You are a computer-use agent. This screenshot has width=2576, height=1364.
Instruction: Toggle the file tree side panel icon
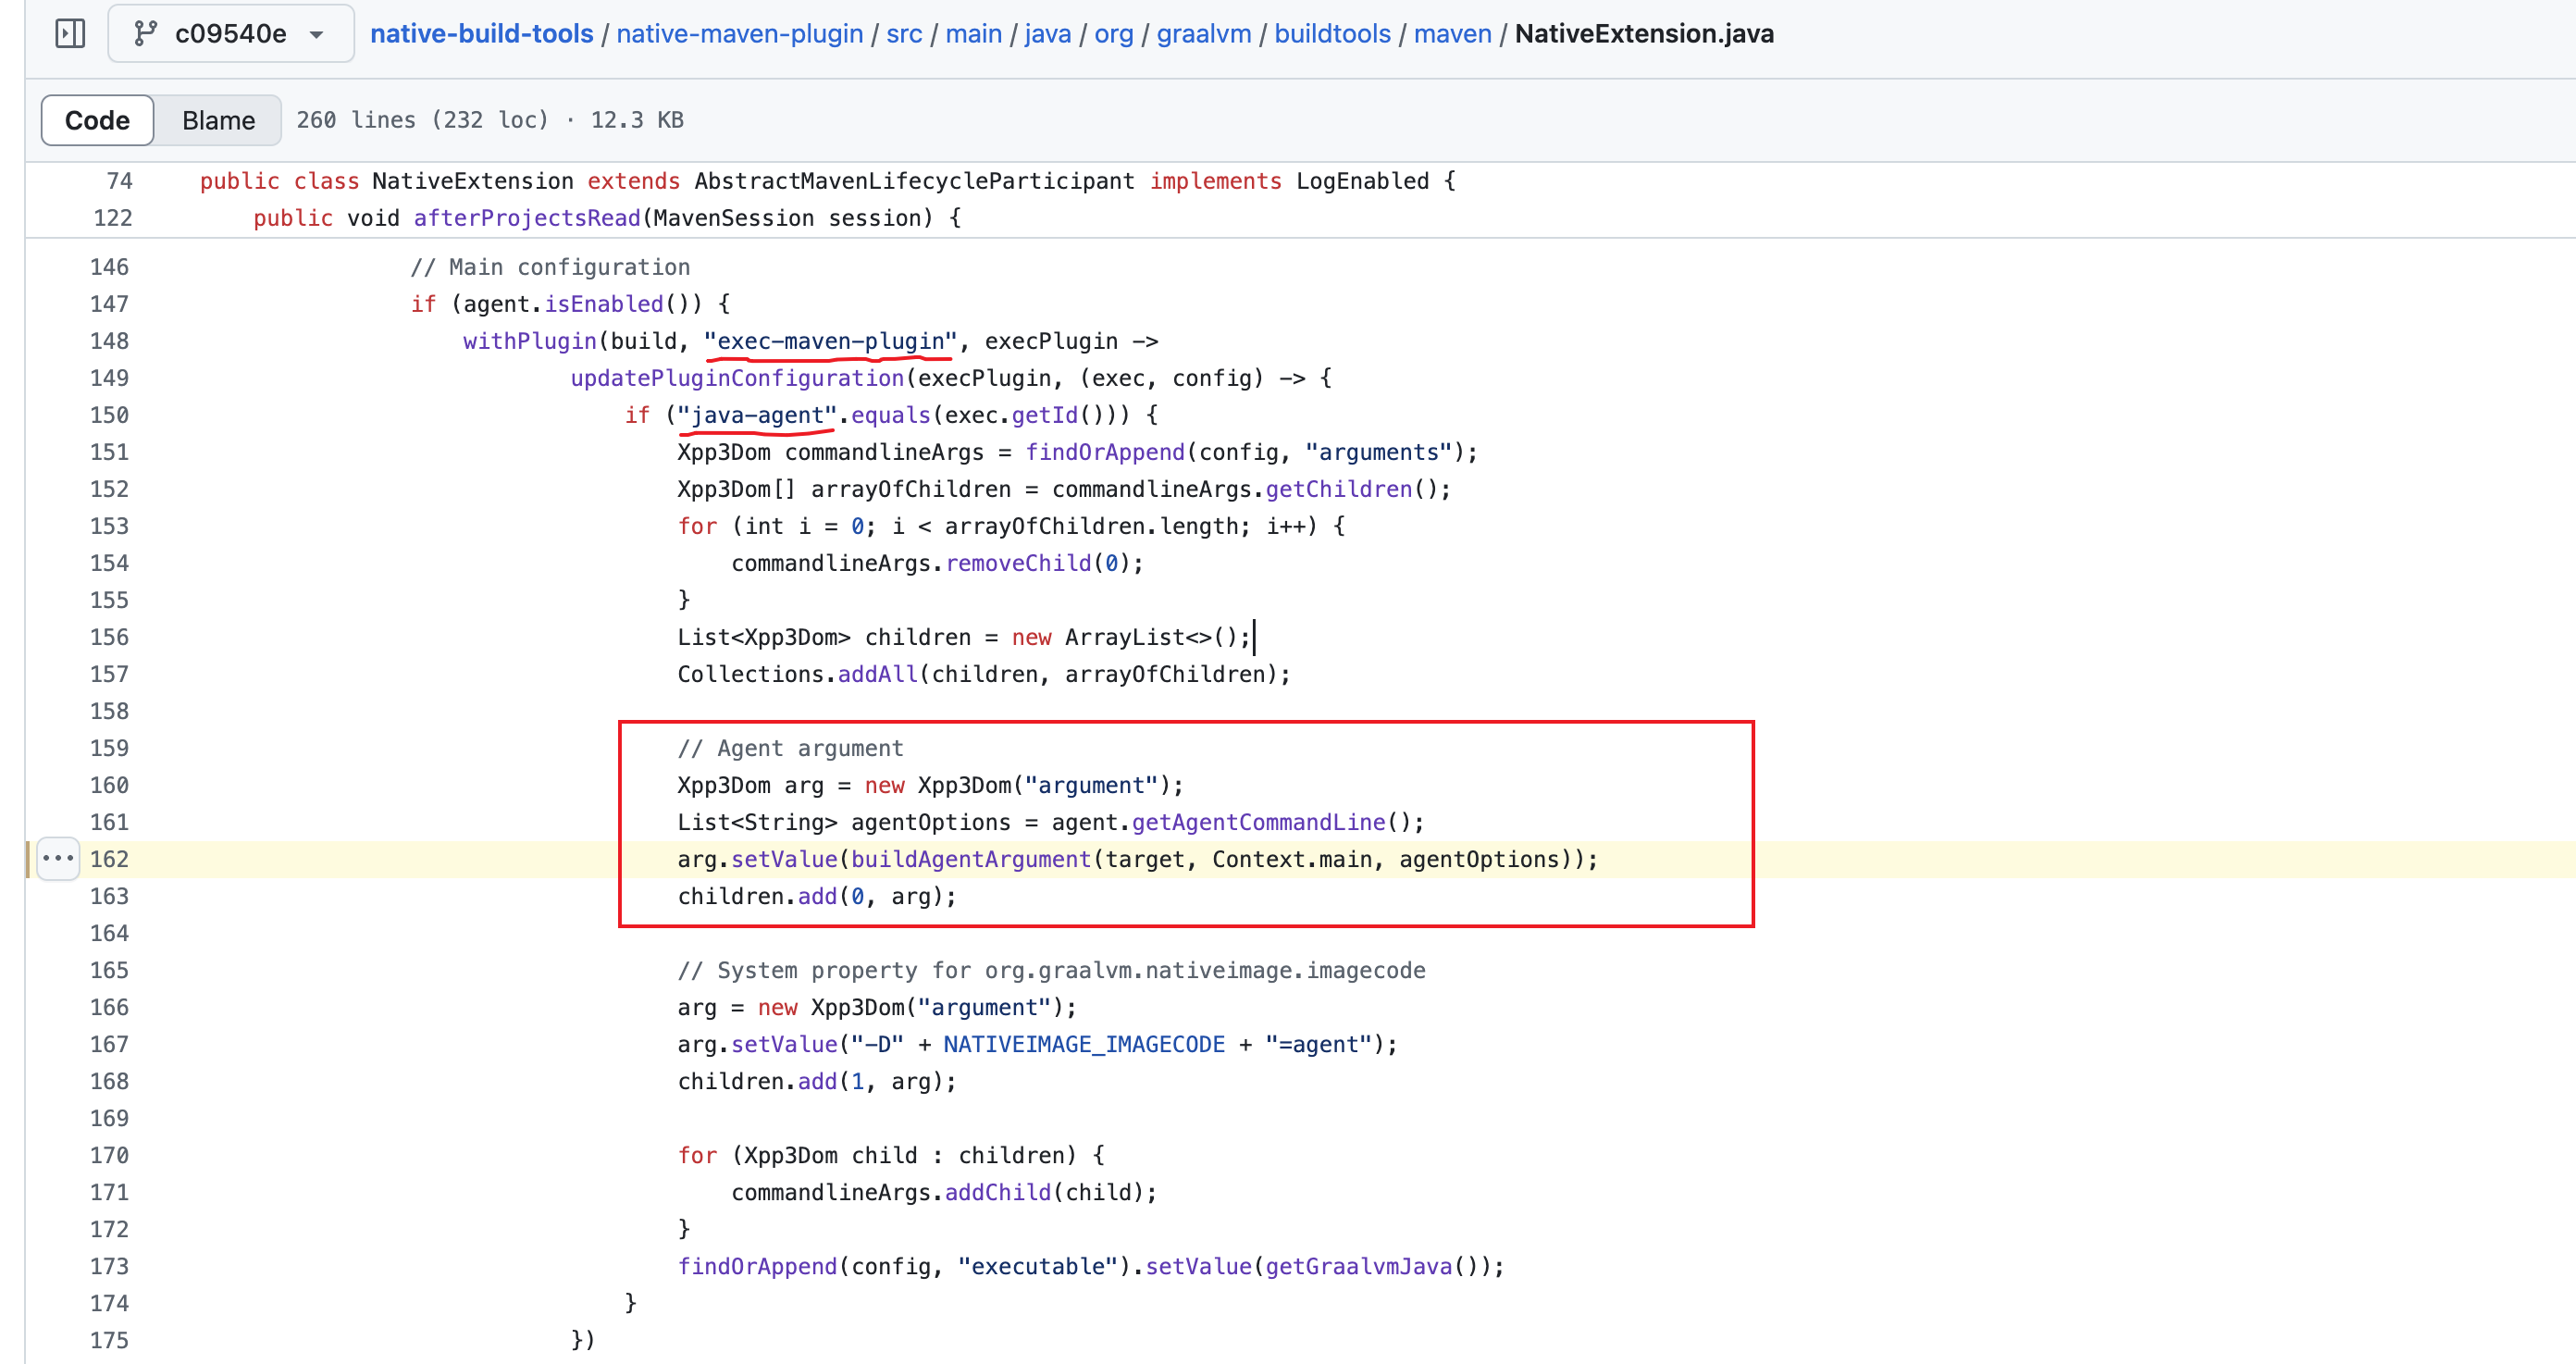pos(70,33)
